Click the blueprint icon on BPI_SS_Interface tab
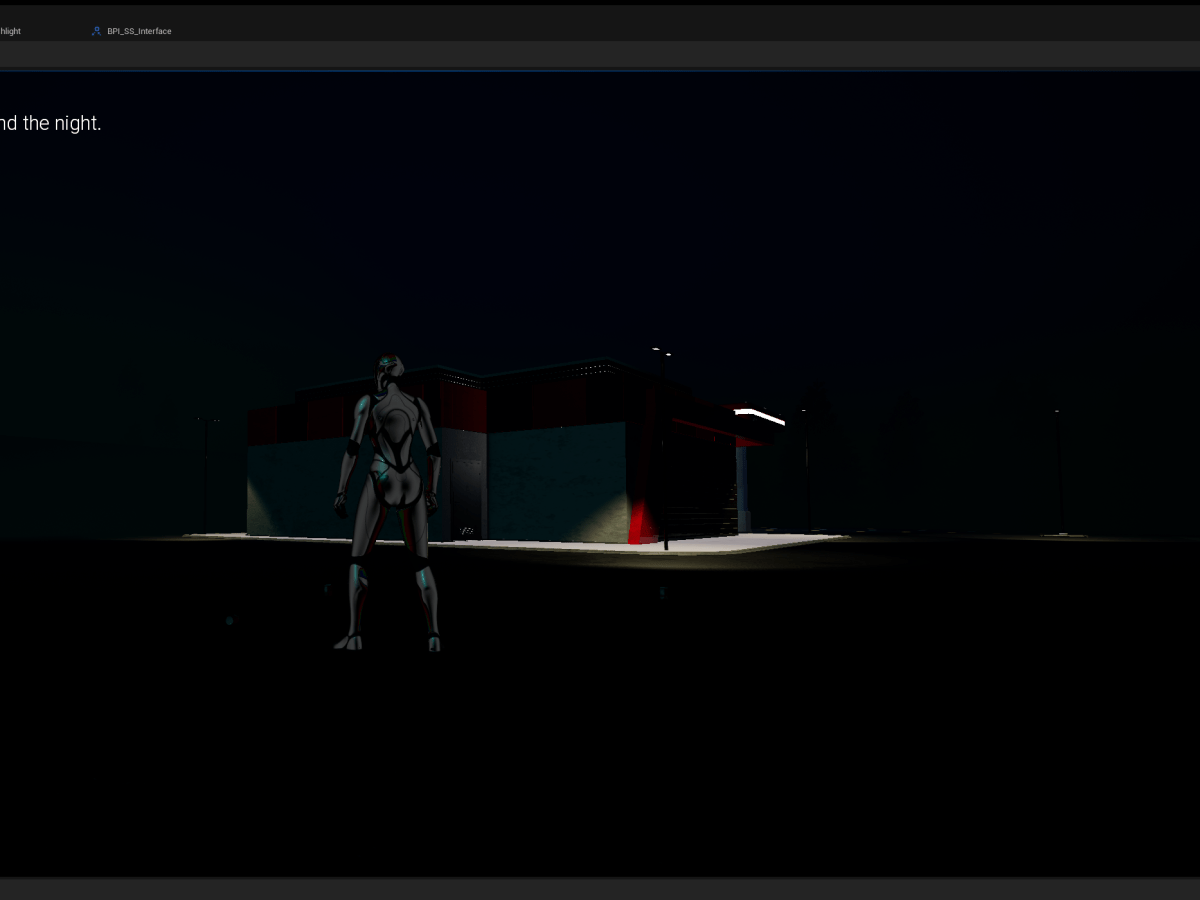The image size is (1200, 900). pyautogui.click(x=96, y=31)
